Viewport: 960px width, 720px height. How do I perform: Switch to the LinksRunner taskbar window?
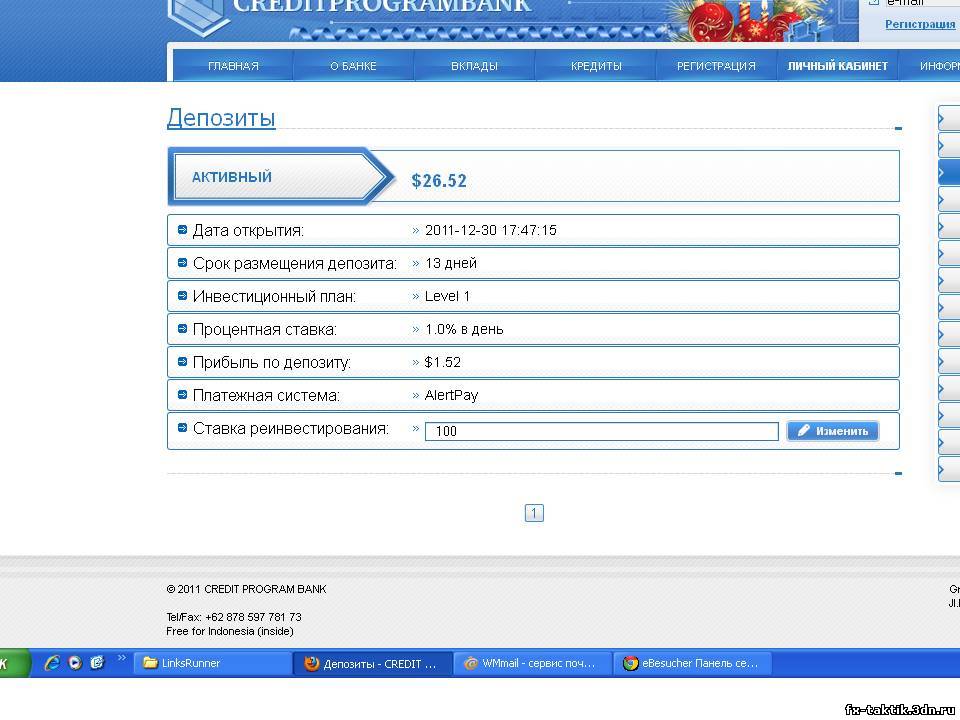[x=211, y=663]
